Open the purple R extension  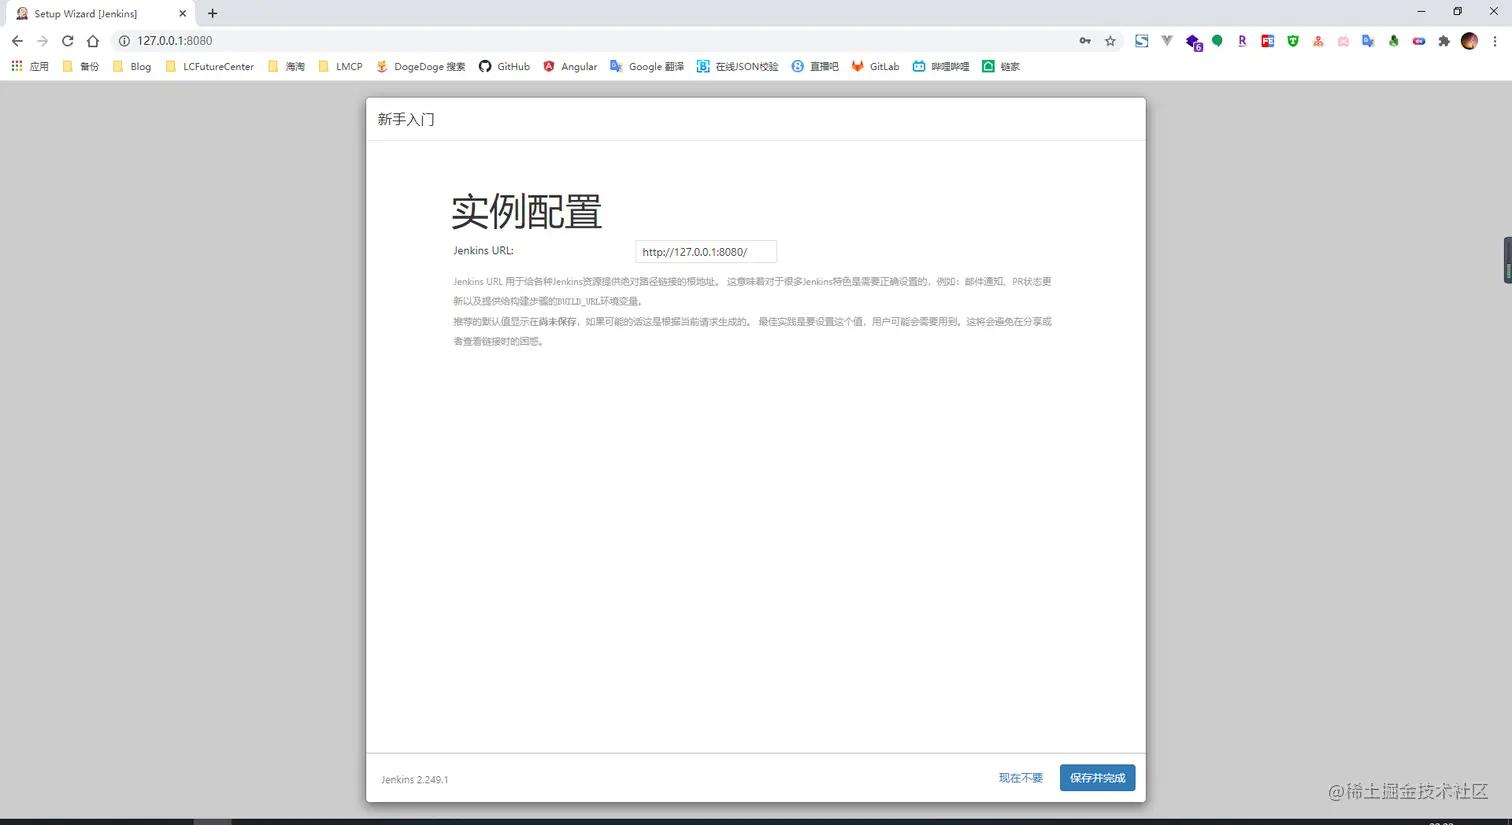click(x=1242, y=41)
